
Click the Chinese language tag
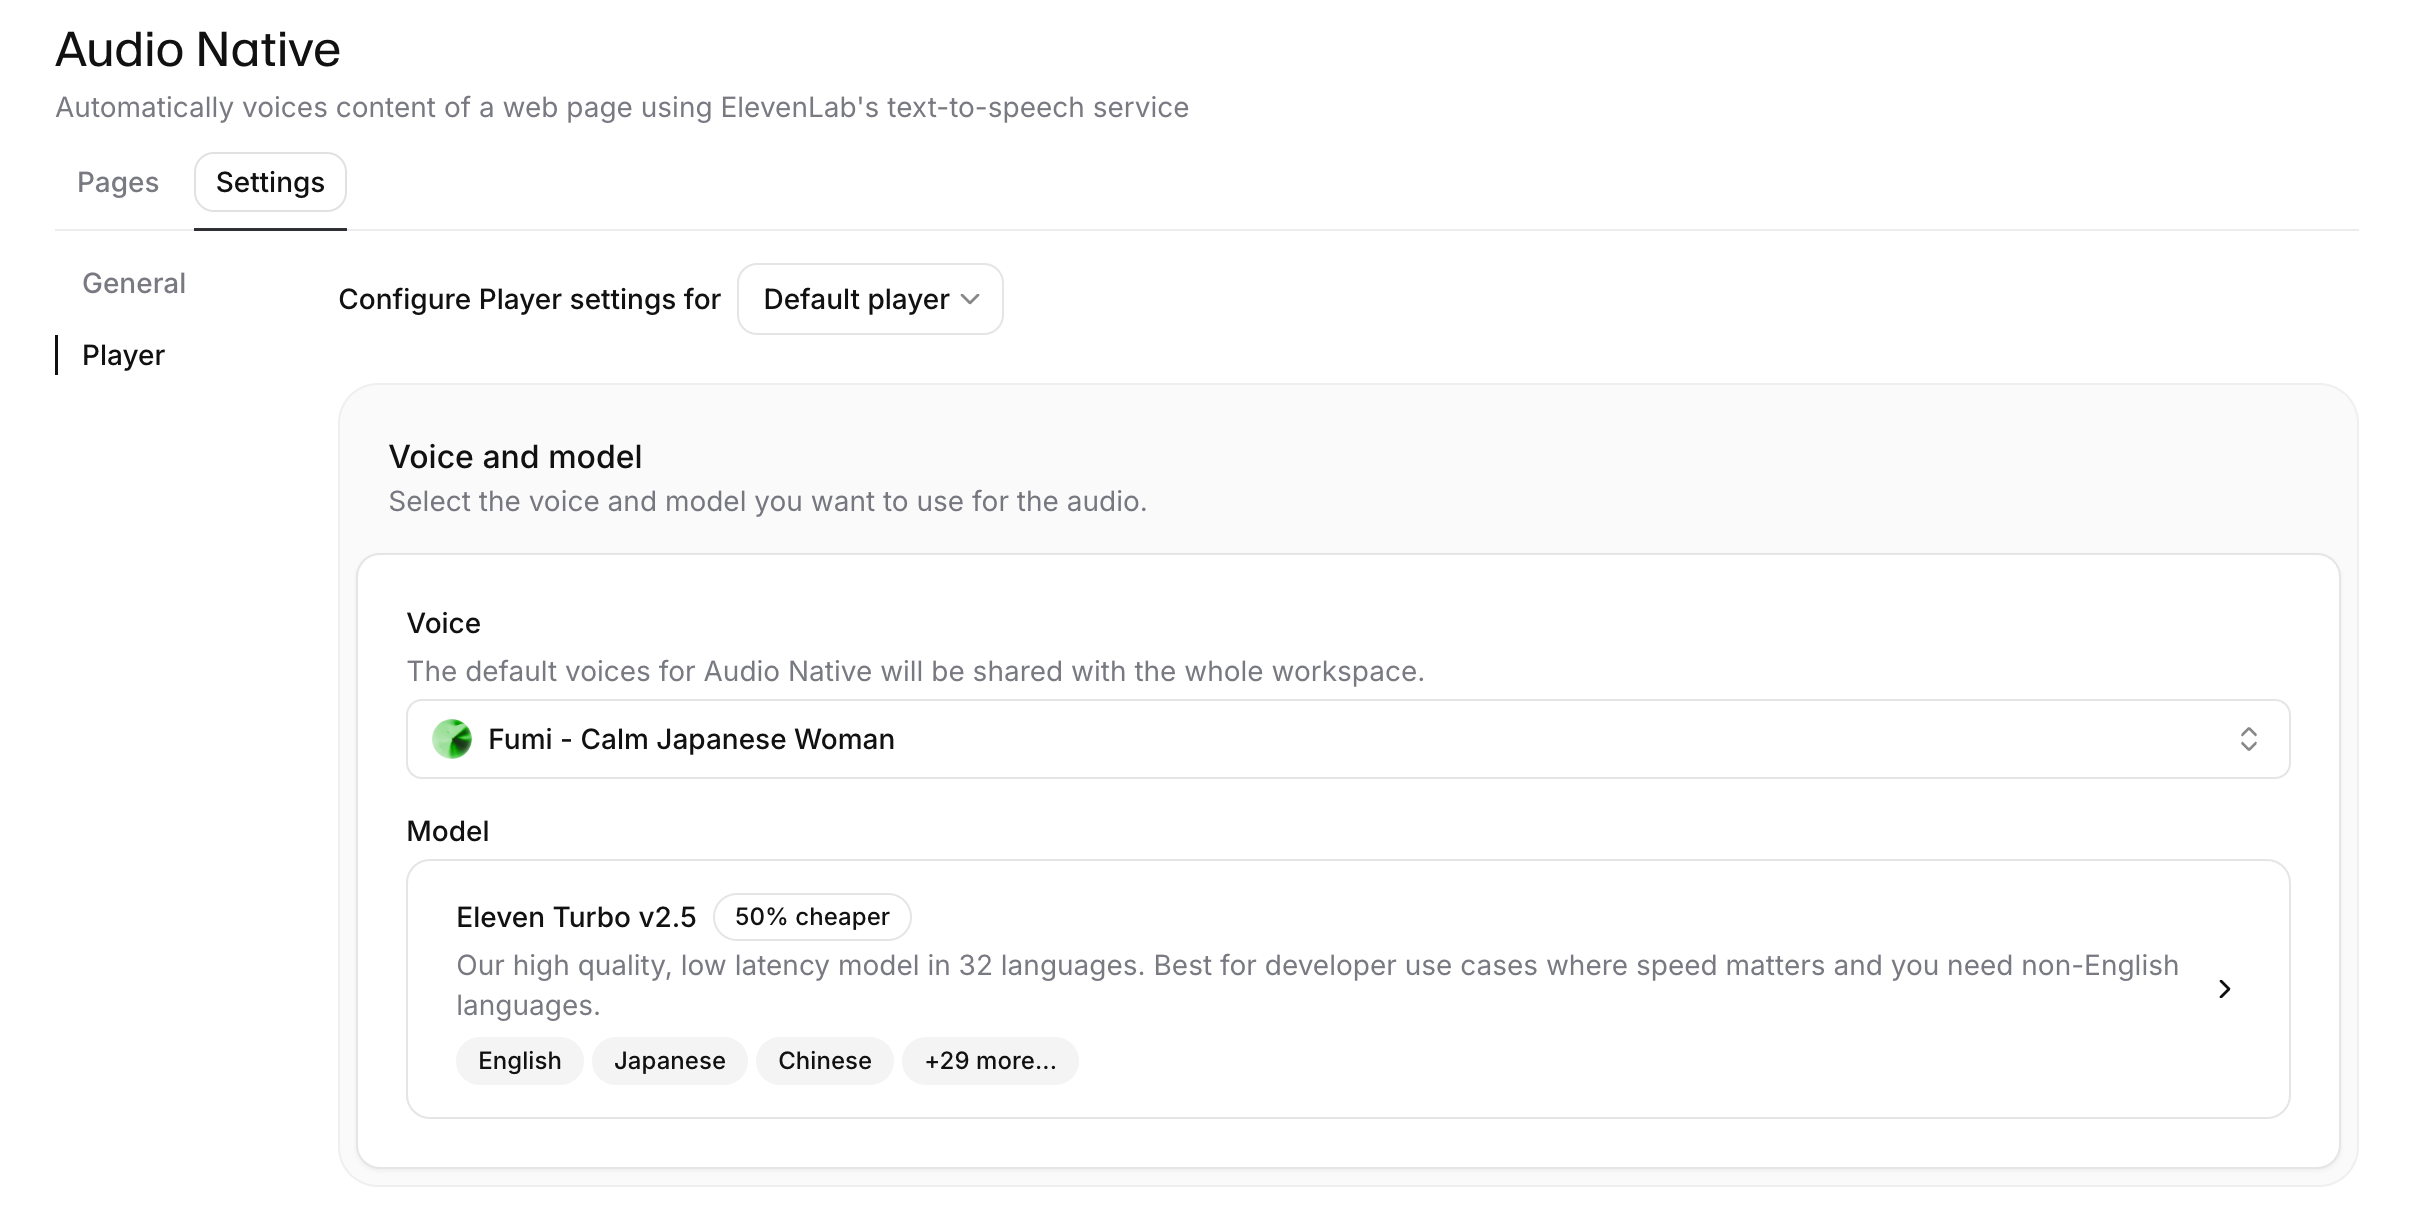click(825, 1061)
